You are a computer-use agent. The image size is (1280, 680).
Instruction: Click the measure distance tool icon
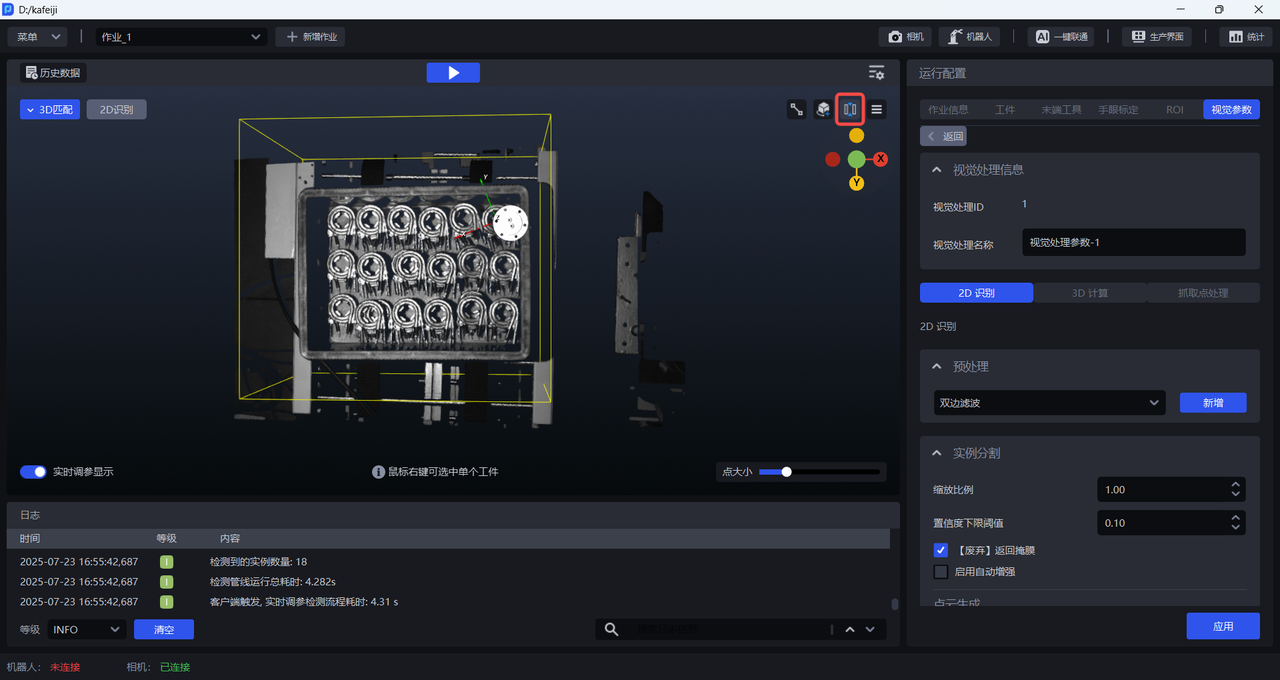797,110
